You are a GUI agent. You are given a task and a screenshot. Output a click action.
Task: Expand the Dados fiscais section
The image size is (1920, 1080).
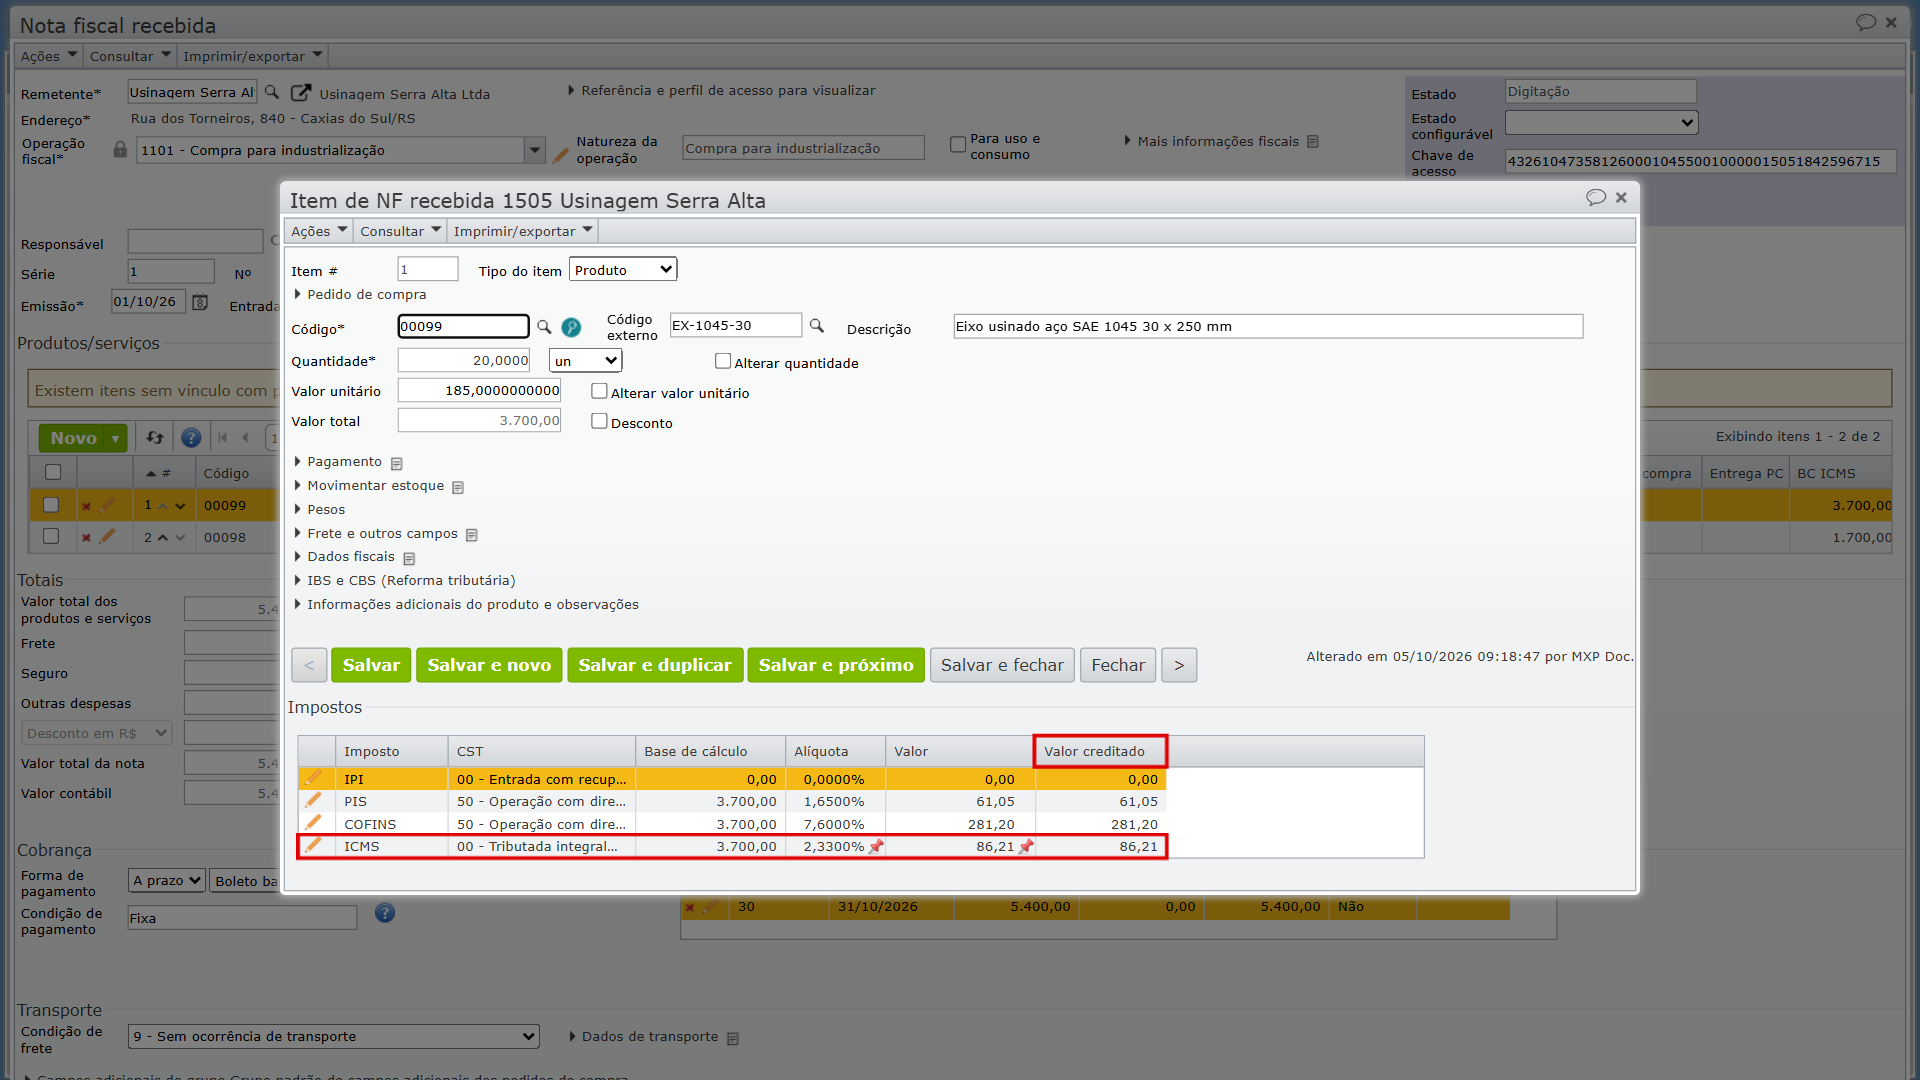(350, 556)
